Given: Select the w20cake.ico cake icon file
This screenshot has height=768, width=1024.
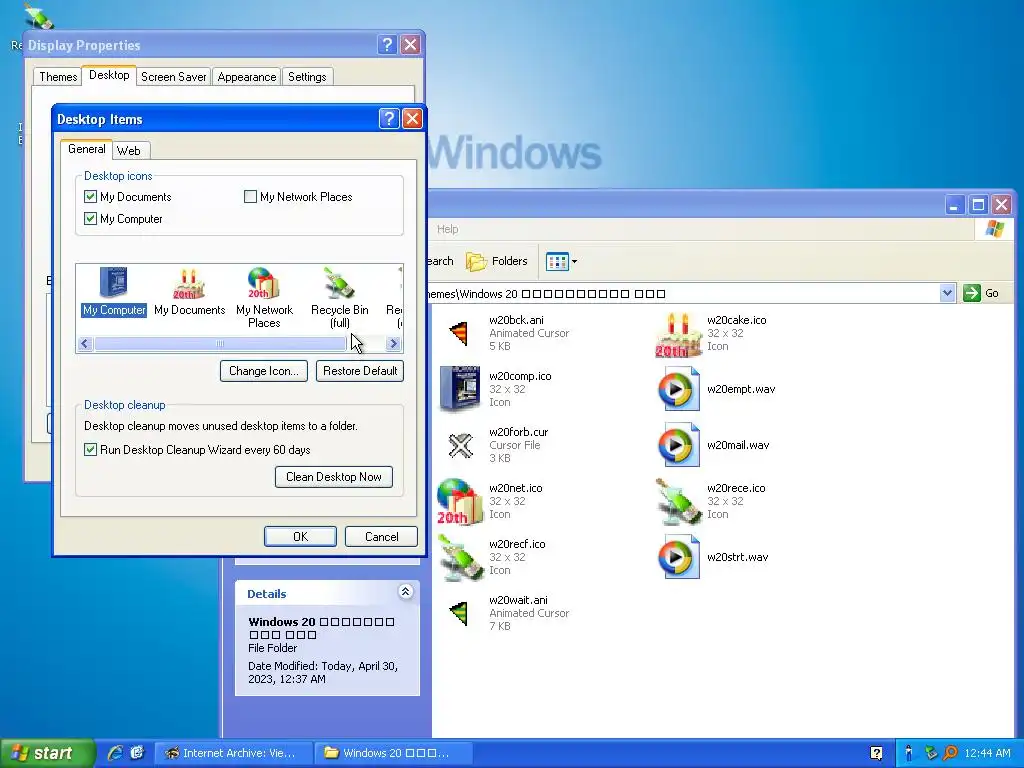Looking at the screenshot, I should coord(678,334).
